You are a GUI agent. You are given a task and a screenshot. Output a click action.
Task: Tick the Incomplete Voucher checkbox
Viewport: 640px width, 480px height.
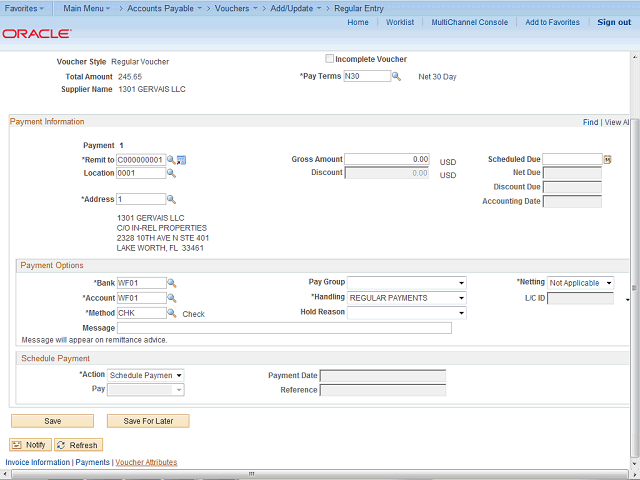[330, 59]
